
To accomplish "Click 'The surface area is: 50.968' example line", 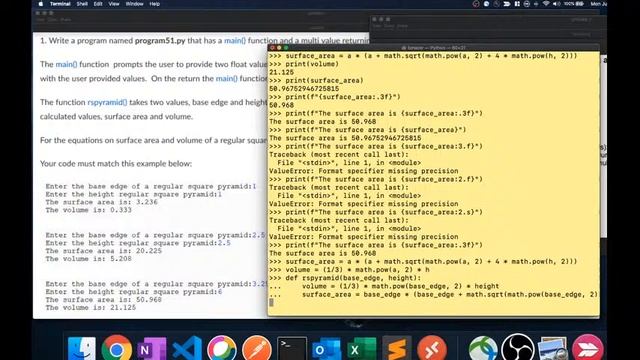I will [104, 300].
